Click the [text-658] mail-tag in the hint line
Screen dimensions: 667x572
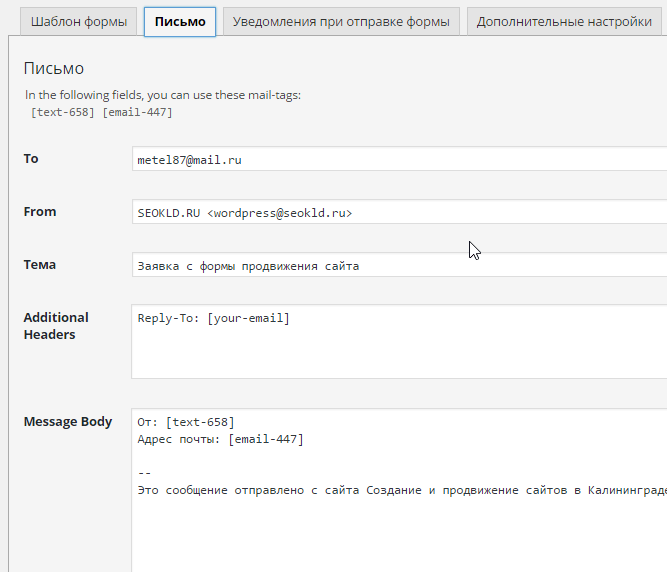pos(64,112)
